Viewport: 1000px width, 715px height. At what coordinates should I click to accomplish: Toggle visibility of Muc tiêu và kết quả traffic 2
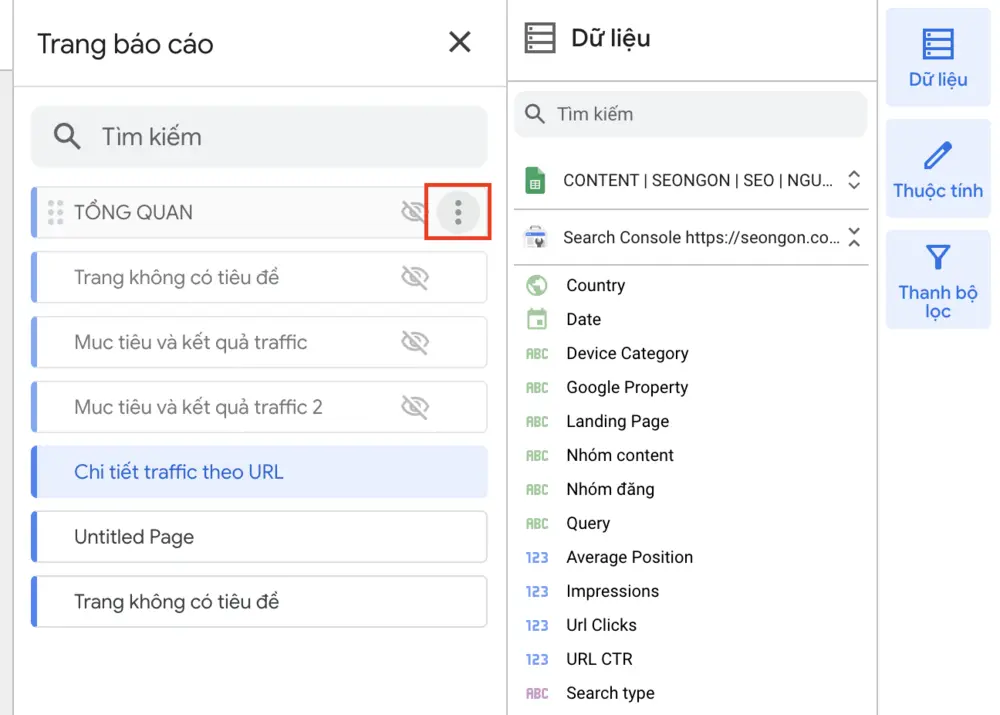415,407
